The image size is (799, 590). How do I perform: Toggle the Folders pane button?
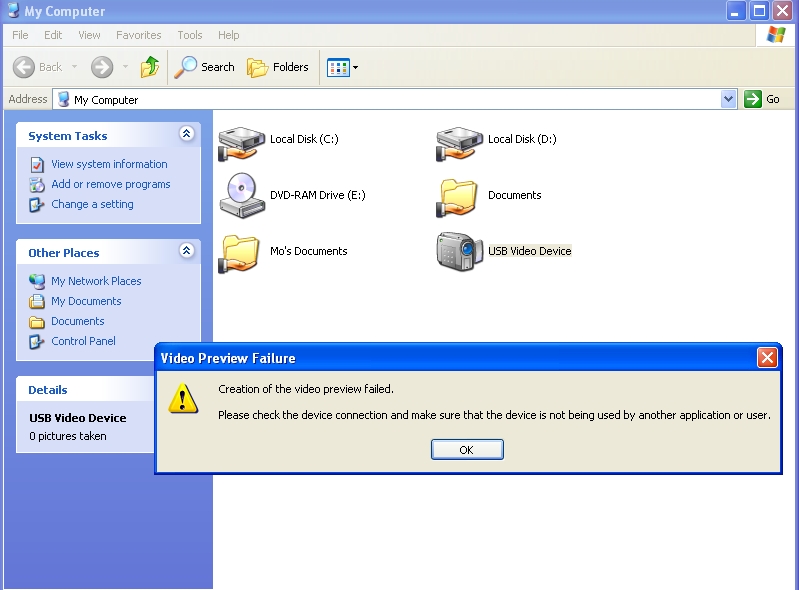(x=278, y=67)
